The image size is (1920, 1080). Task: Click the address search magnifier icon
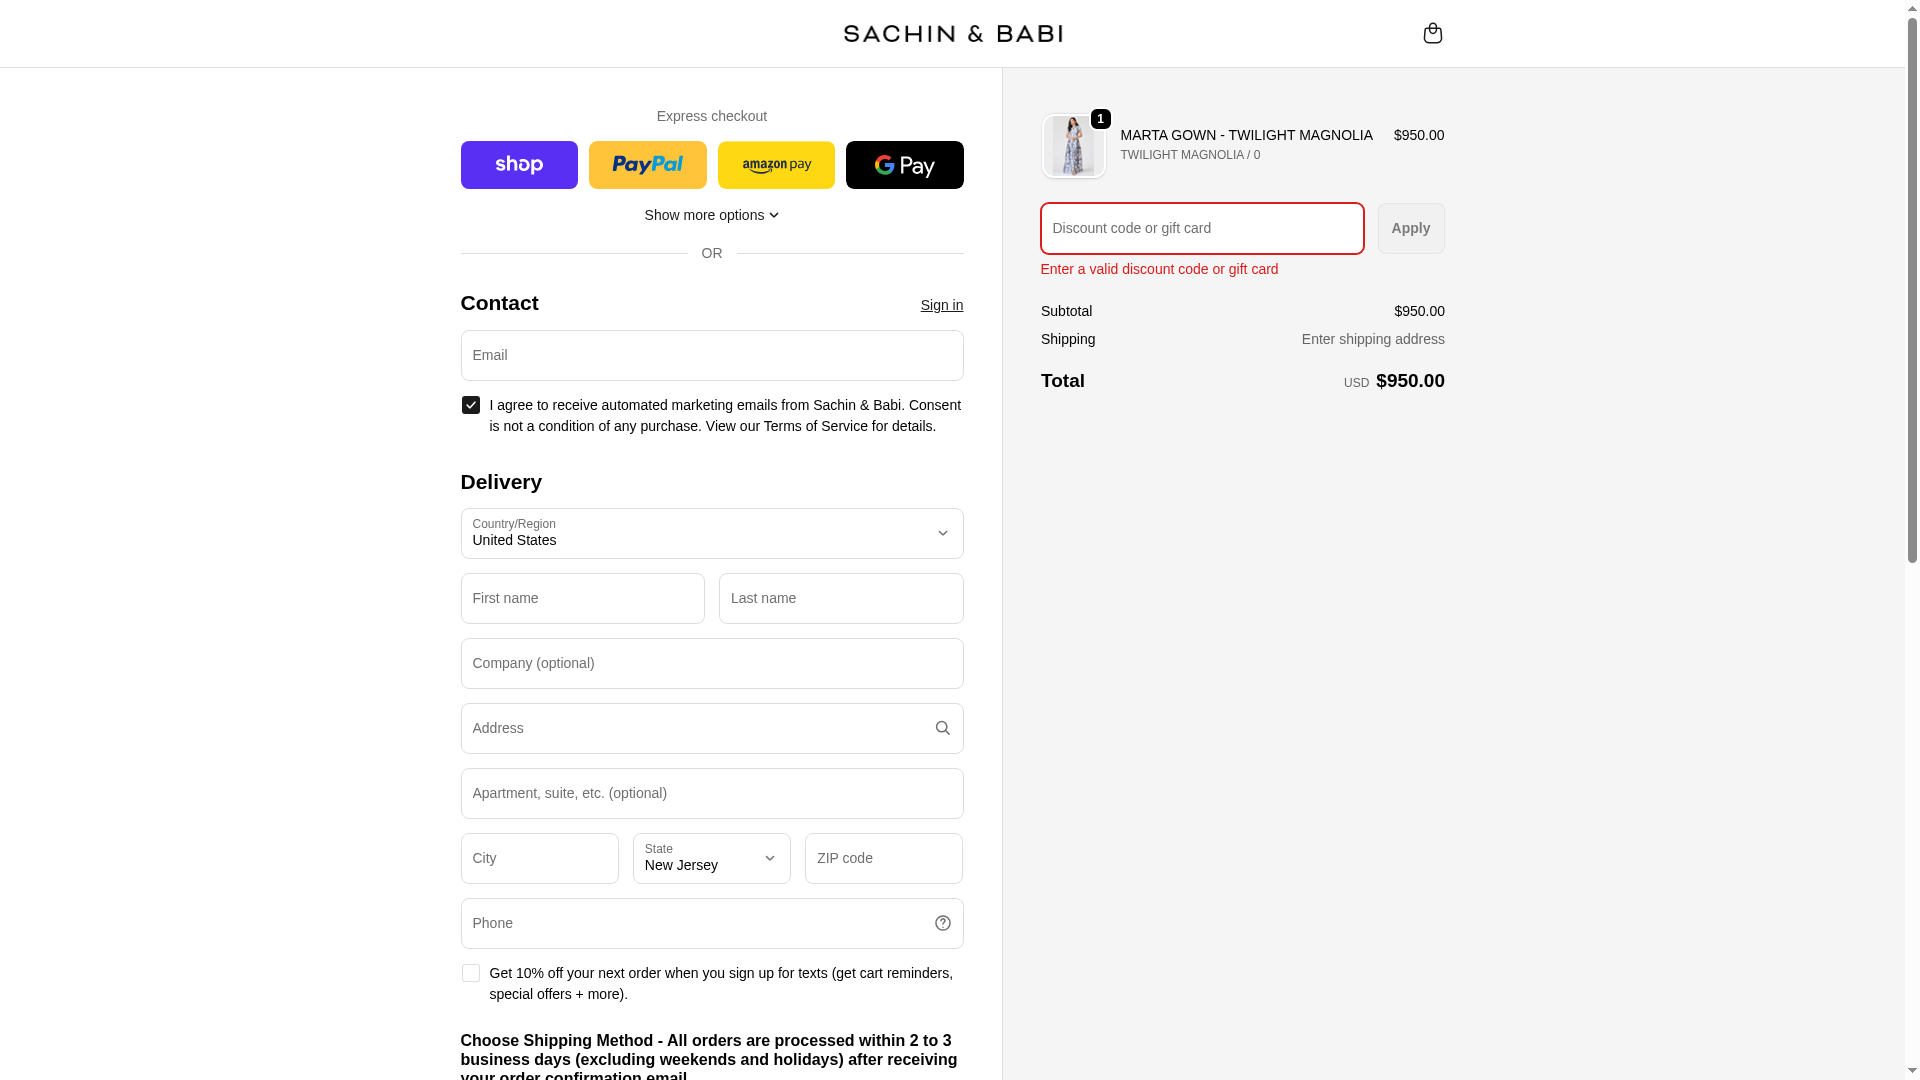942,728
